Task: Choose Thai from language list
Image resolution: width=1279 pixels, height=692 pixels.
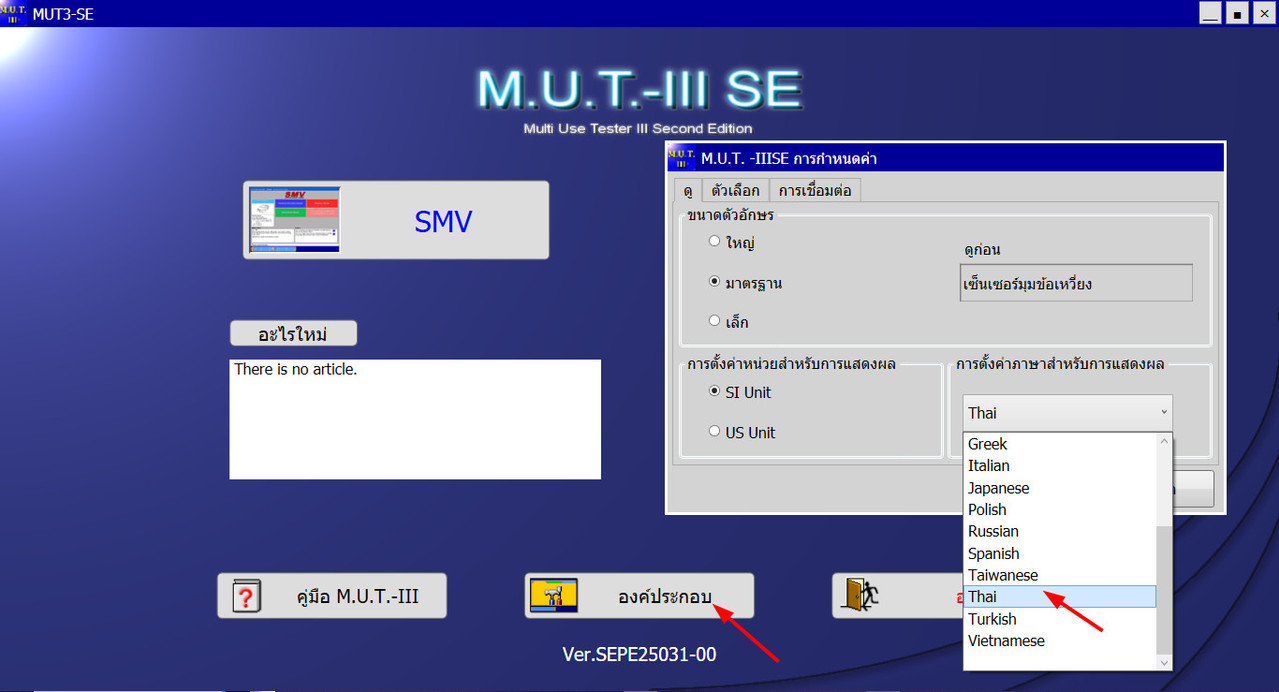Action: [x=1059, y=597]
